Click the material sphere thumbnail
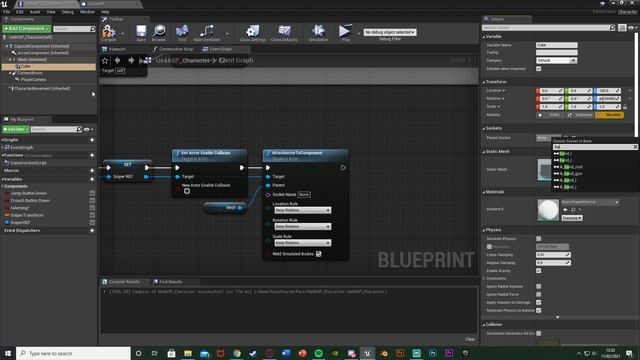Screen dimensions: 640x360 (x=548, y=210)
